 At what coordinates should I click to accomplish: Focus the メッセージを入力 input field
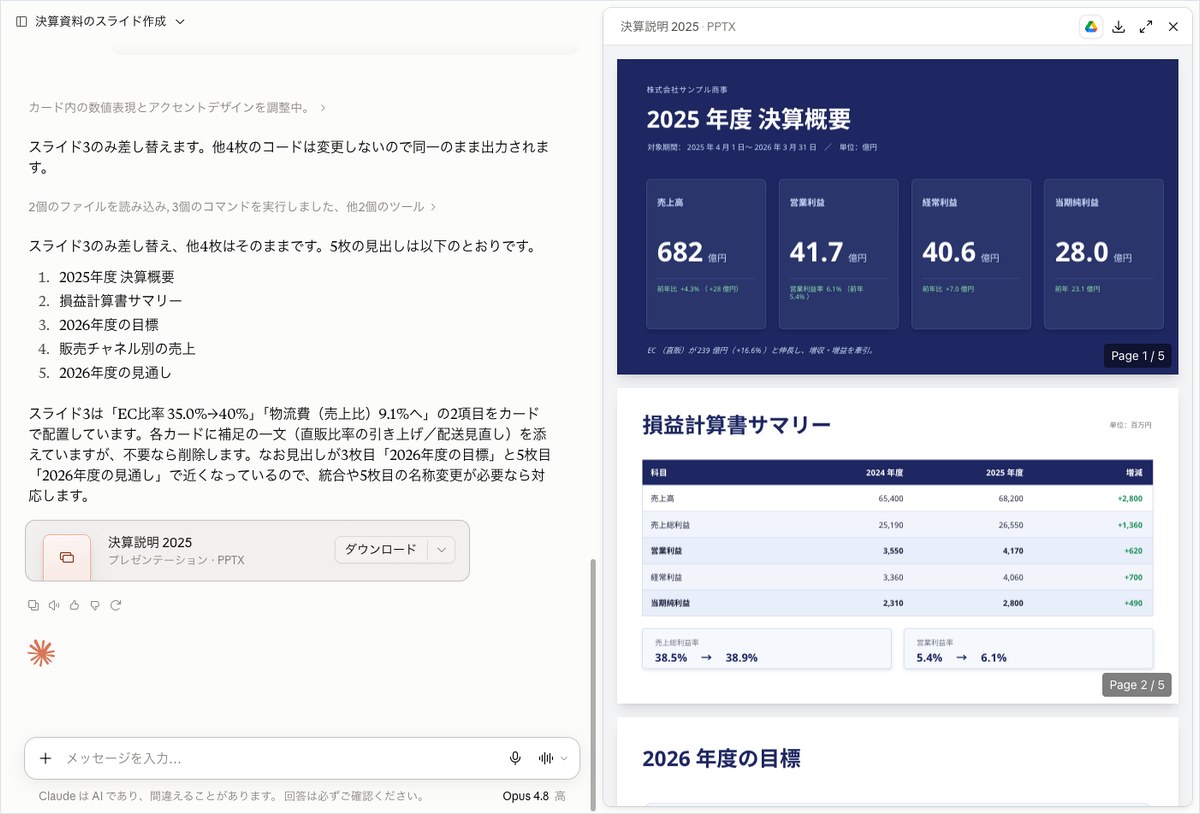[280, 758]
